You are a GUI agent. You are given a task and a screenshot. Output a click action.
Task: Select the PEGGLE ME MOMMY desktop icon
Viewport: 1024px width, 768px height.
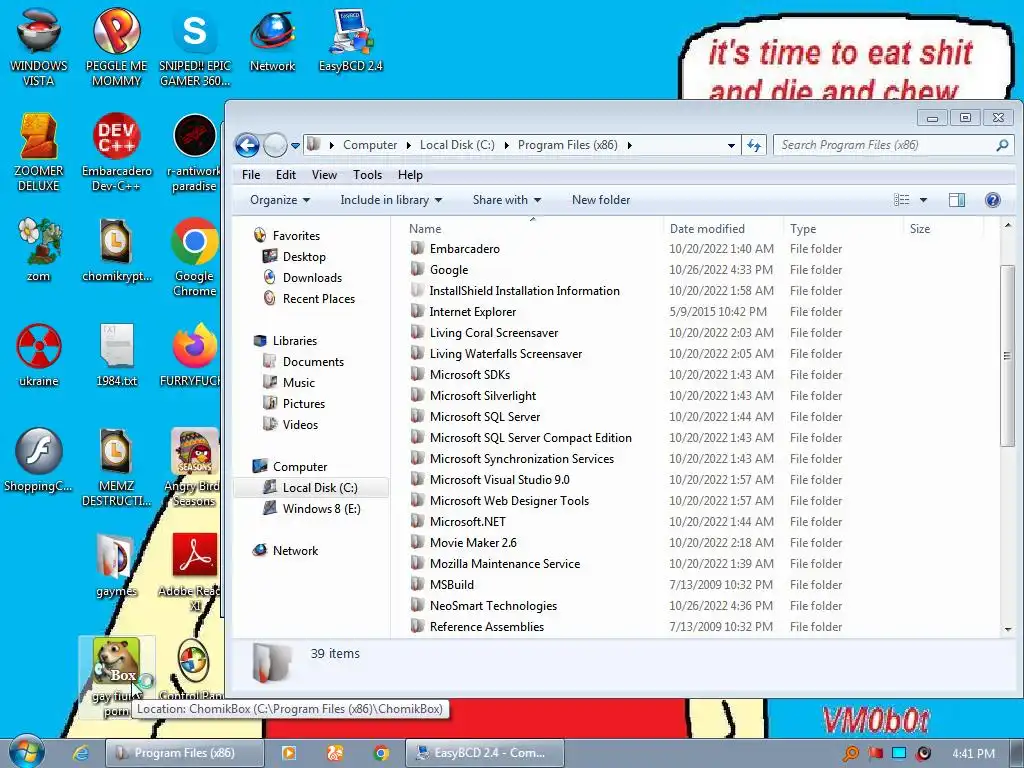pyautogui.click(x=116, y=47)
